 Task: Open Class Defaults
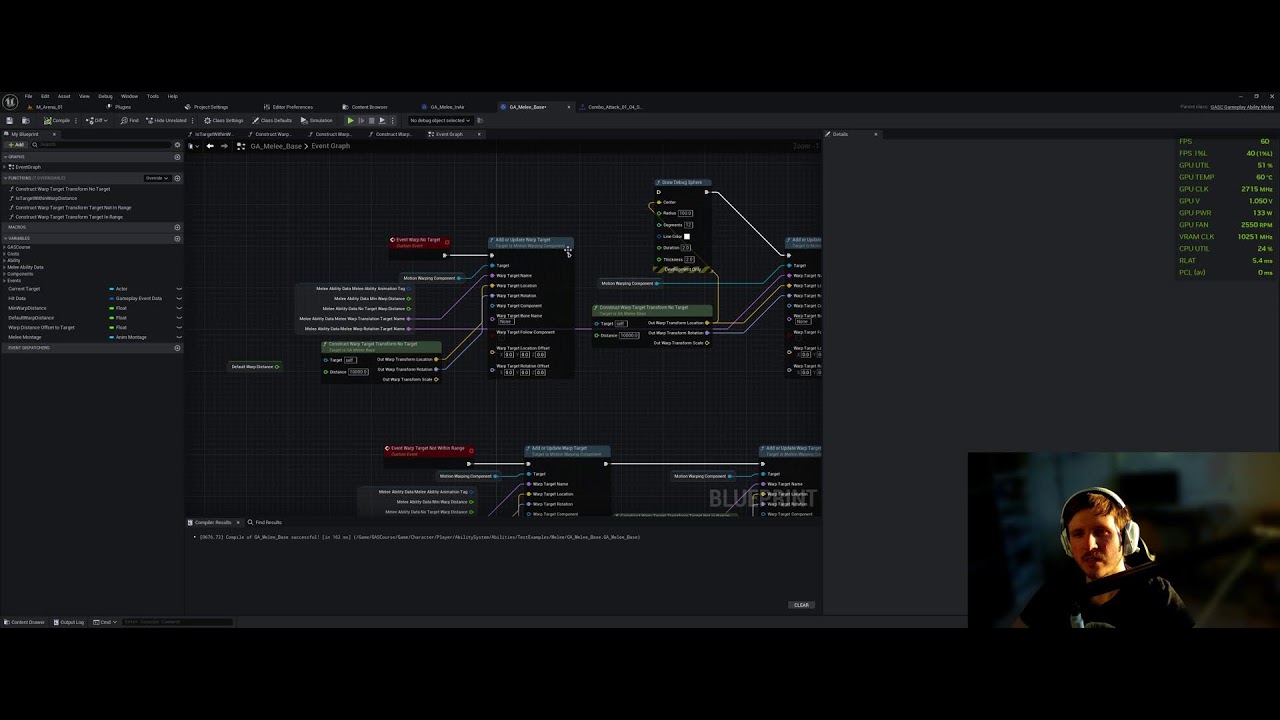click(x=271, y=120)
